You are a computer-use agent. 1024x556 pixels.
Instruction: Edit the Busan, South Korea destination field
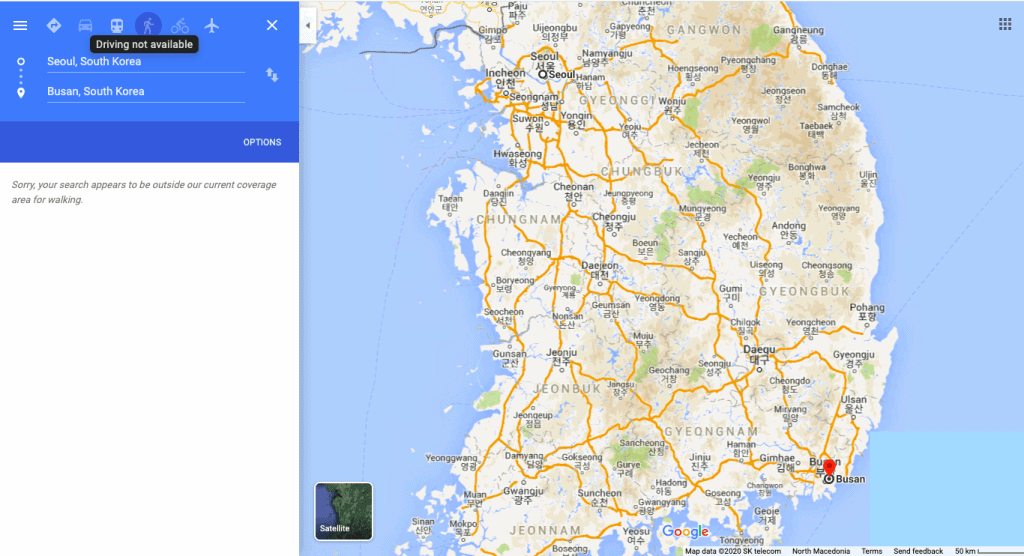click(146, 91)
